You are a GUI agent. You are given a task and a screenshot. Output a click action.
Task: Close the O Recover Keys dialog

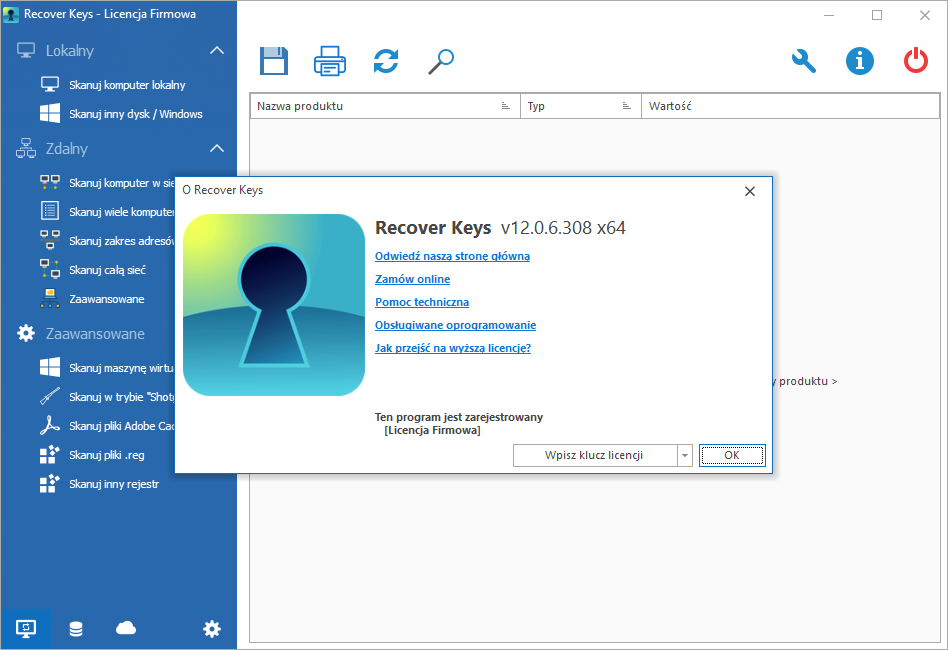pos(750,191)
